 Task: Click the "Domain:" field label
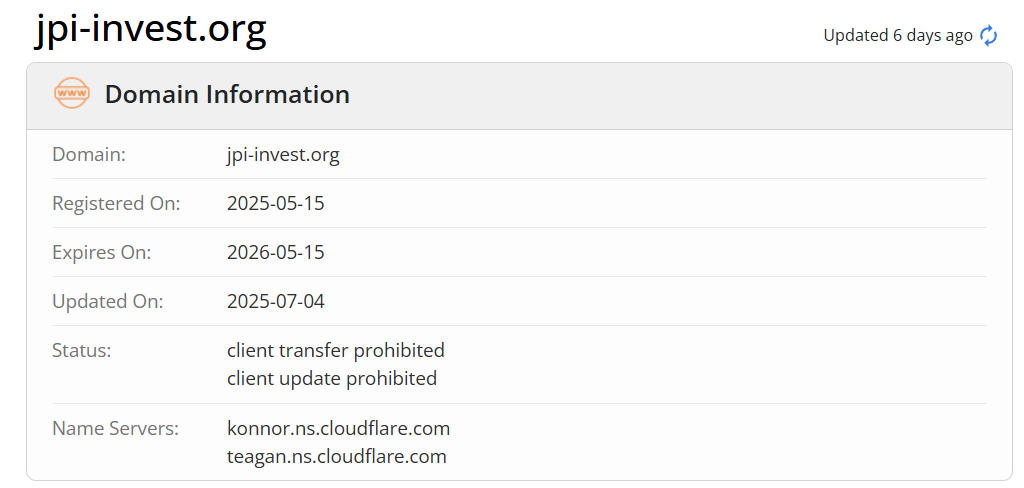pyautogui.click(x=89, y=155)
